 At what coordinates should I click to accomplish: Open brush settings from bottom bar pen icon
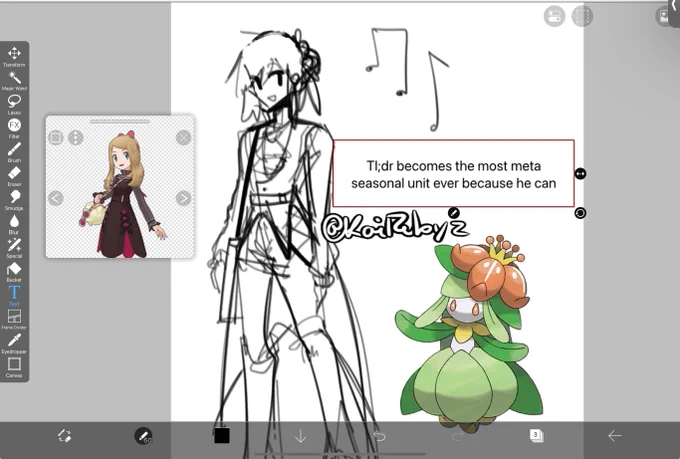tap(144, 436)
